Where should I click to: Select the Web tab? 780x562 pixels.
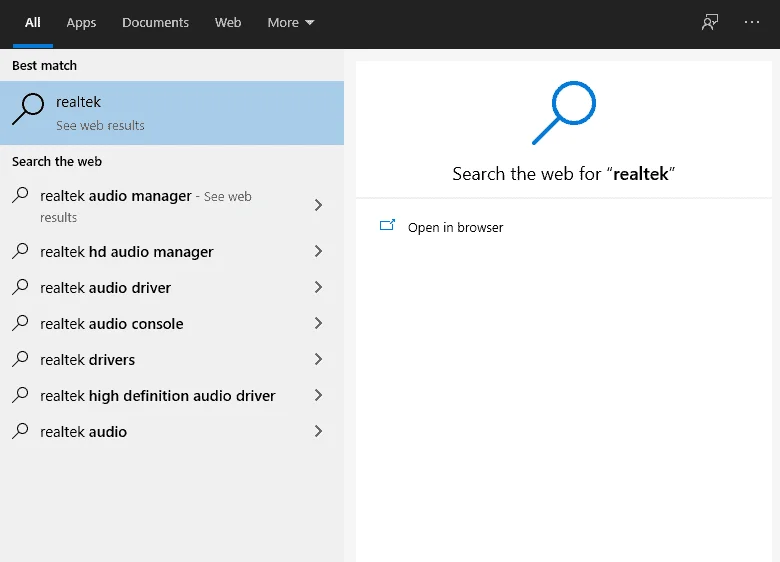pos(228,23)
